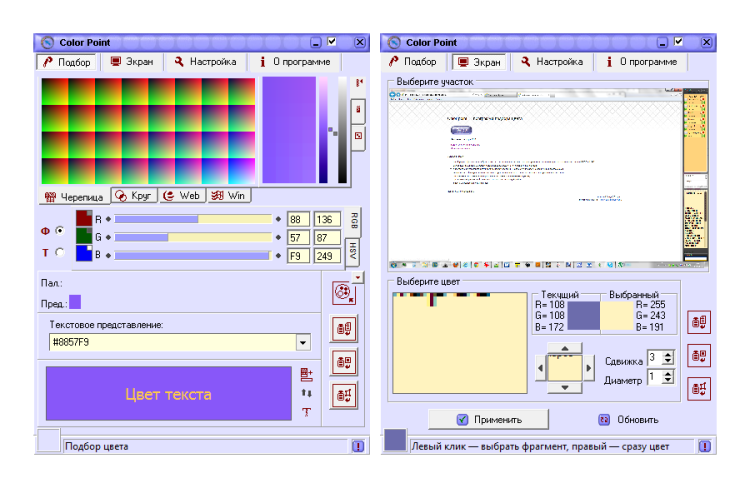Click the Применить button
750x488 pixels.
(488, 419)
